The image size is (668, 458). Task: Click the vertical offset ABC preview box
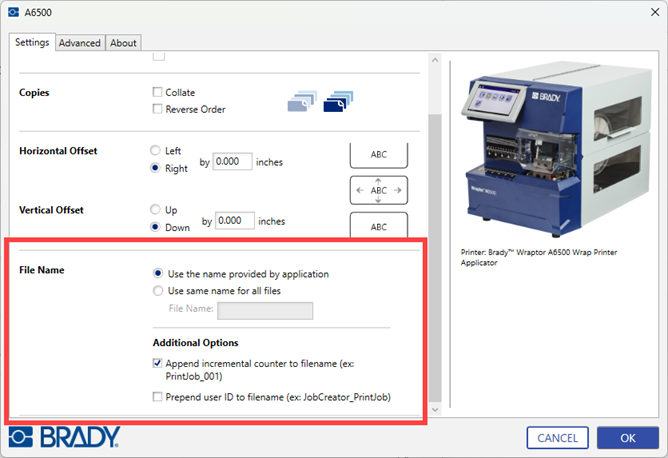[379, 226]
